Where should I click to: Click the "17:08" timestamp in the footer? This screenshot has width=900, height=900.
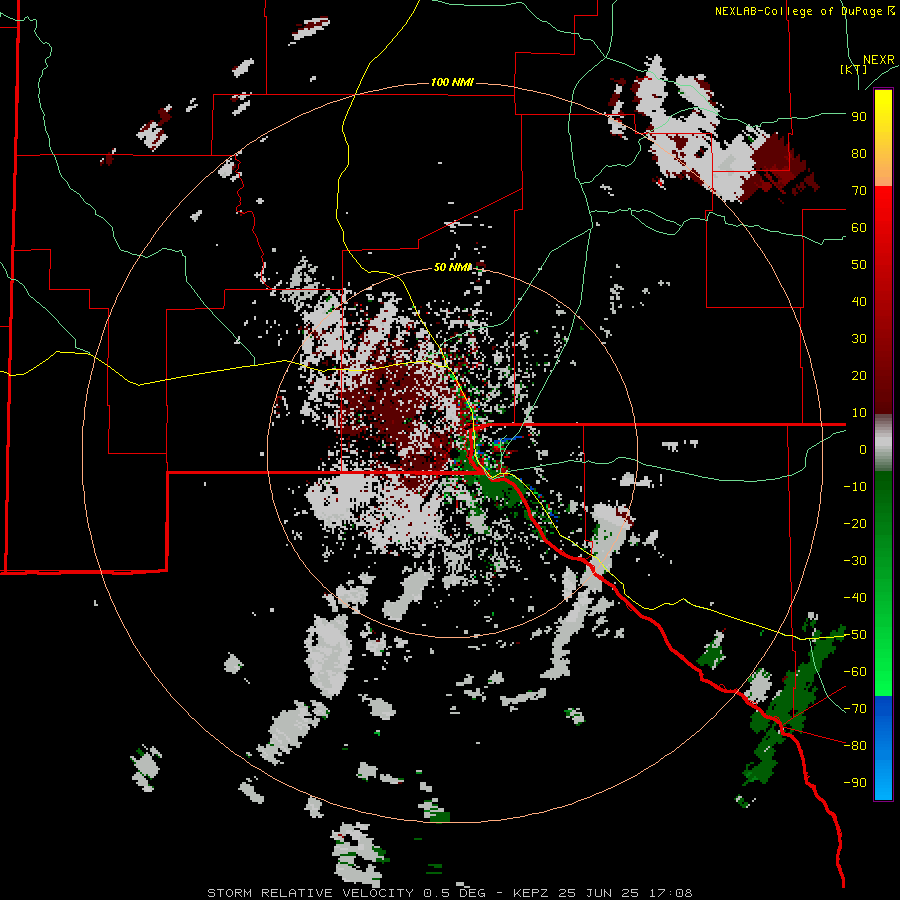(x=669, y=893)
